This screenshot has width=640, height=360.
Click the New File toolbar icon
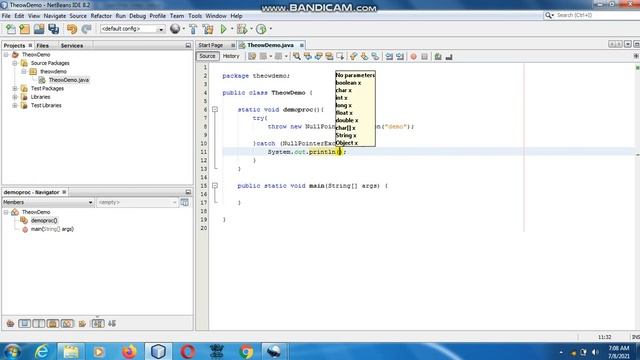11,29
